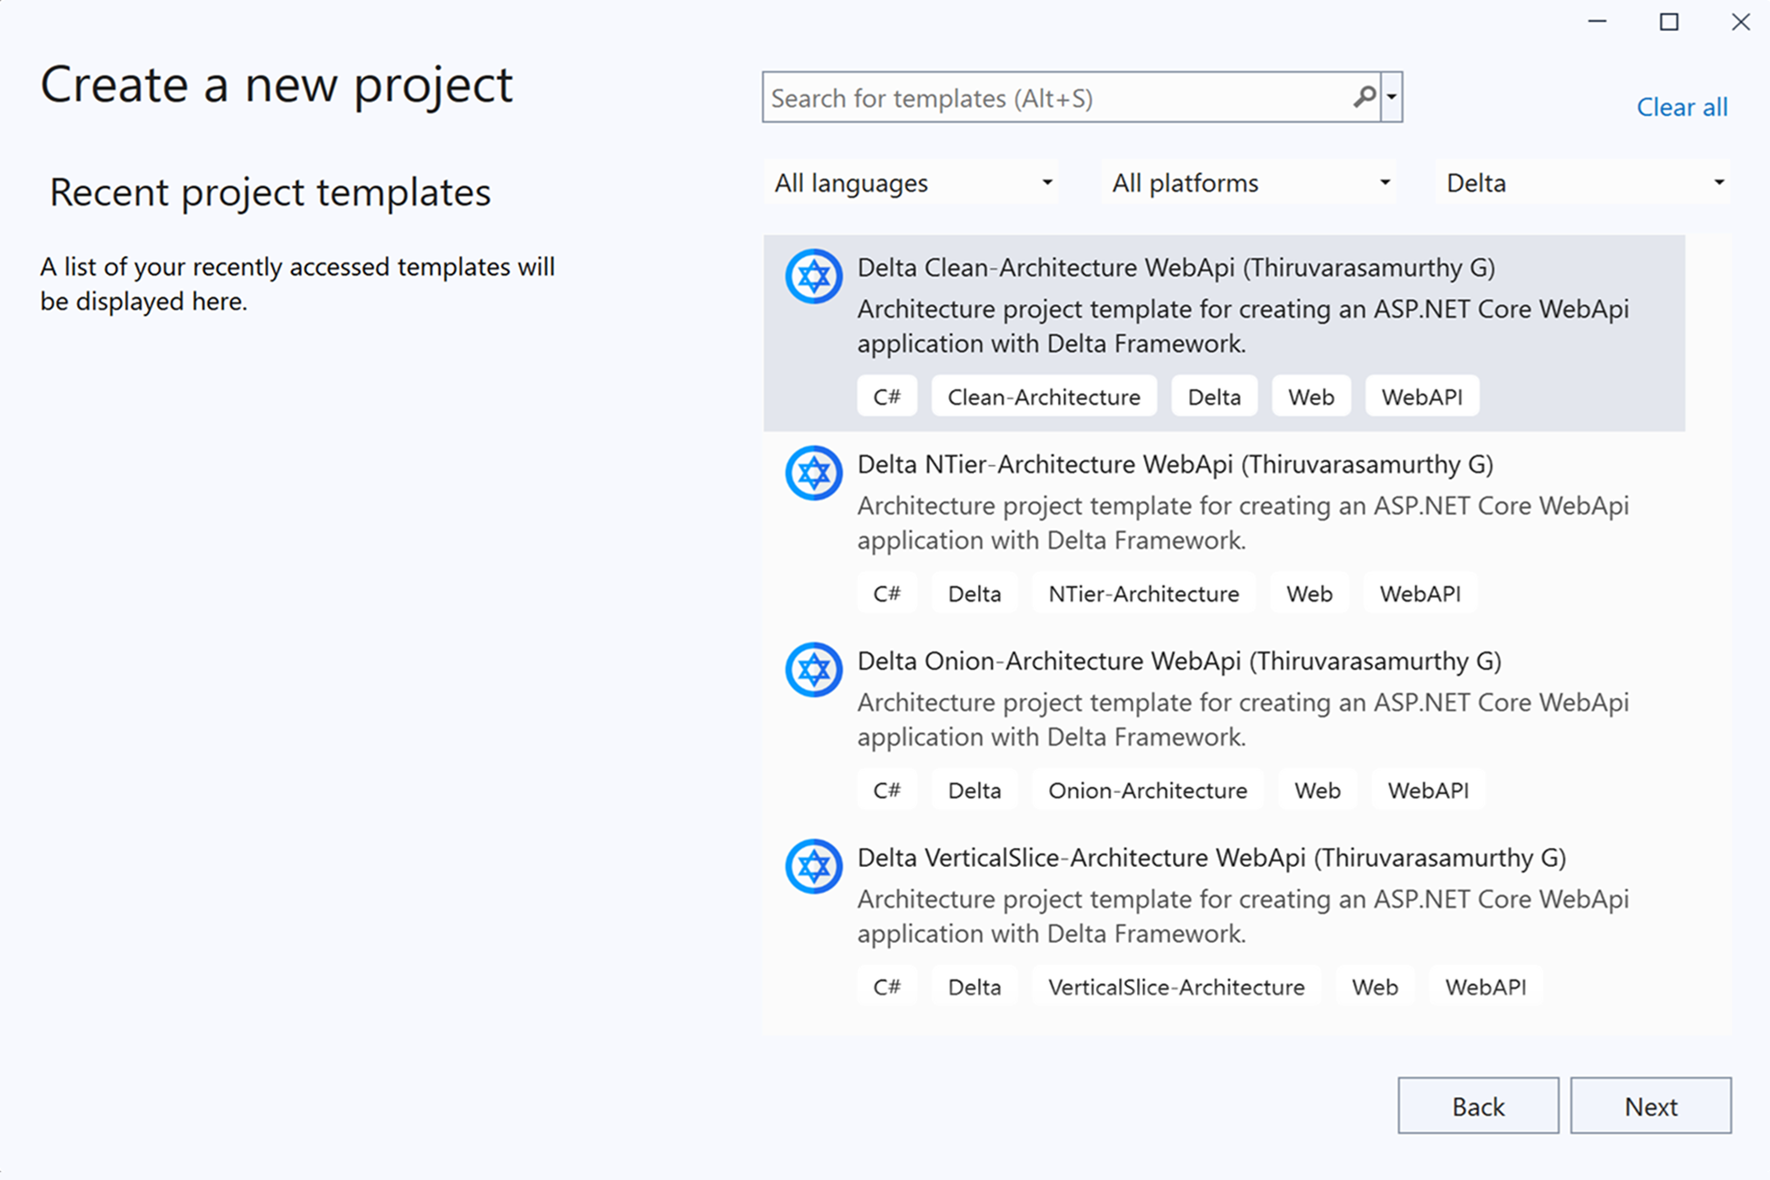
Task: Click the Delta tag on VerticalSlice-Architecture template
Action: tap(974, 987)
